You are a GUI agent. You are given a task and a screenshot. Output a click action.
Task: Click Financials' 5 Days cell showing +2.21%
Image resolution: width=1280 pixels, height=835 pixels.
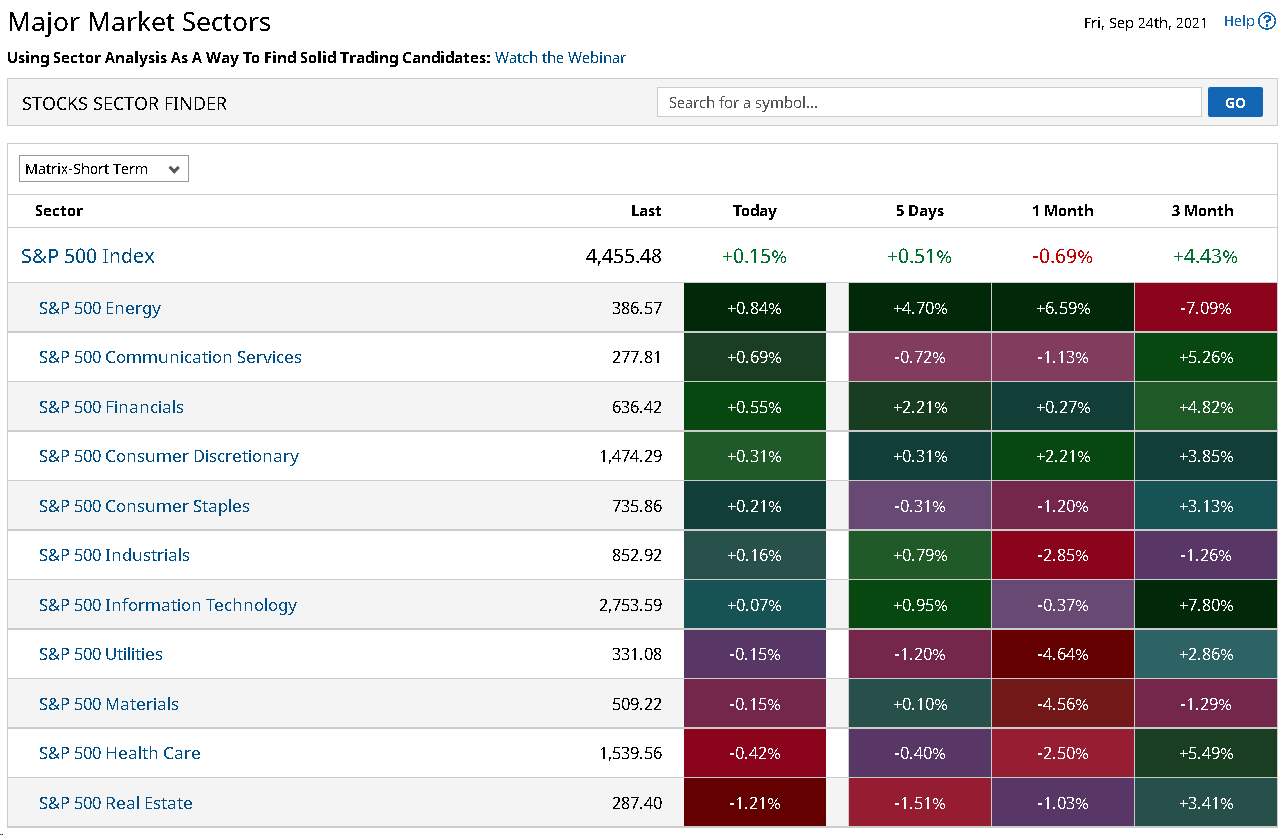[x=920, y=407]
